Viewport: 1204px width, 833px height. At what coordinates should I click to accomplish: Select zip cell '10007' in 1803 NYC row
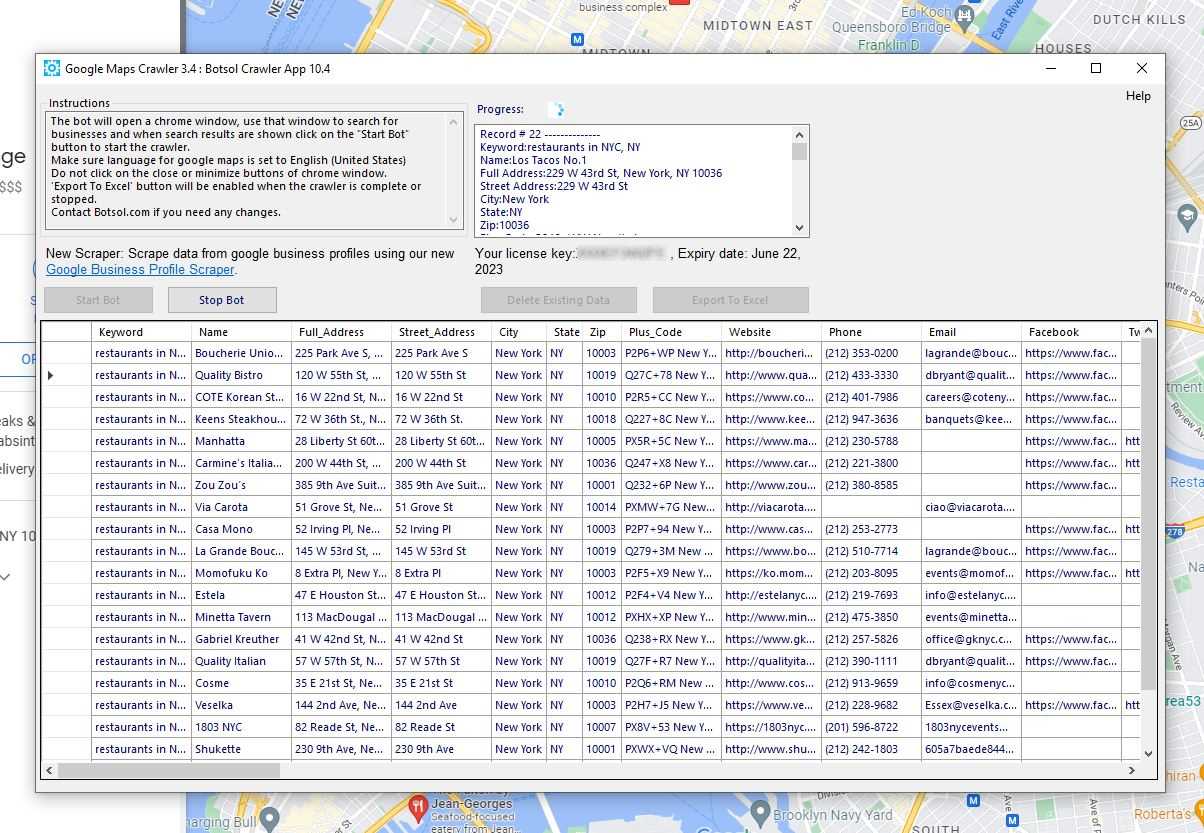(602, 727)
